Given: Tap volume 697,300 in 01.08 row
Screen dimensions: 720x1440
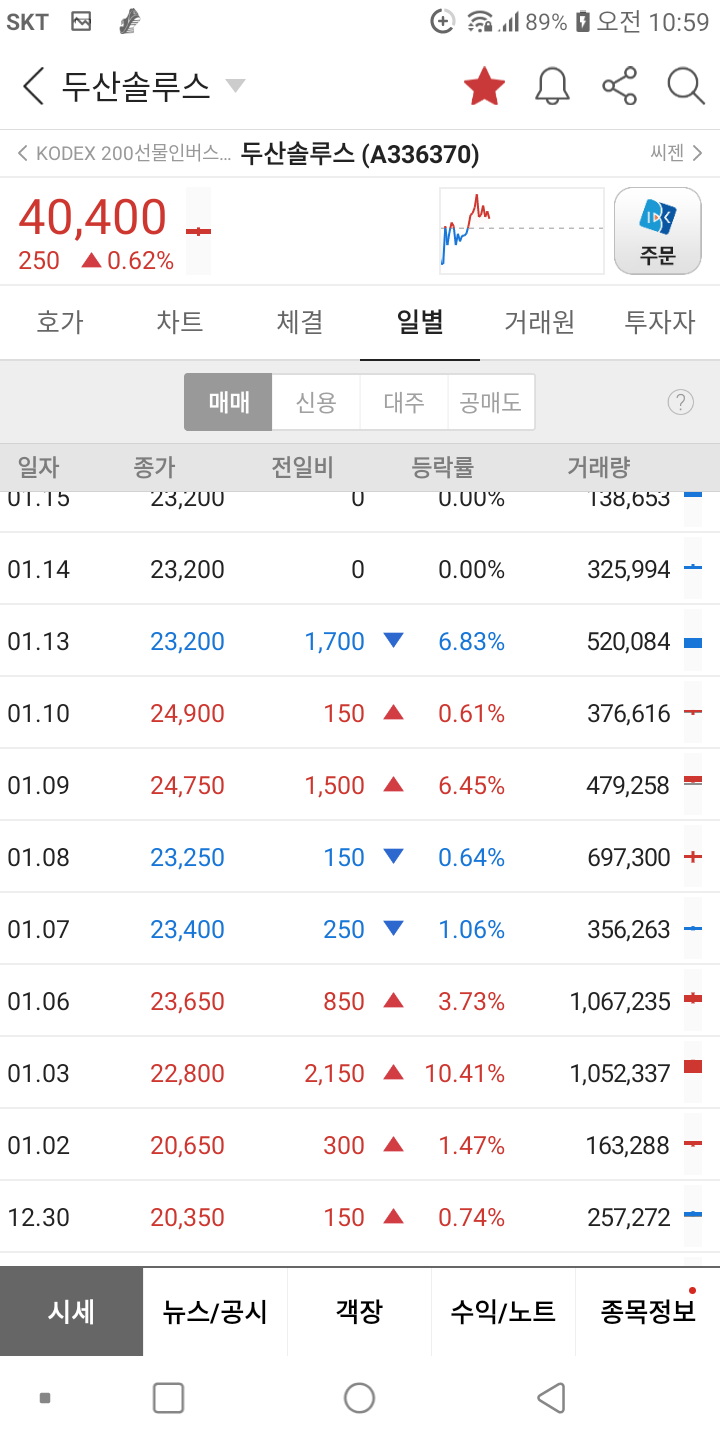Looking at the screenshot, I should coord(629,857).
